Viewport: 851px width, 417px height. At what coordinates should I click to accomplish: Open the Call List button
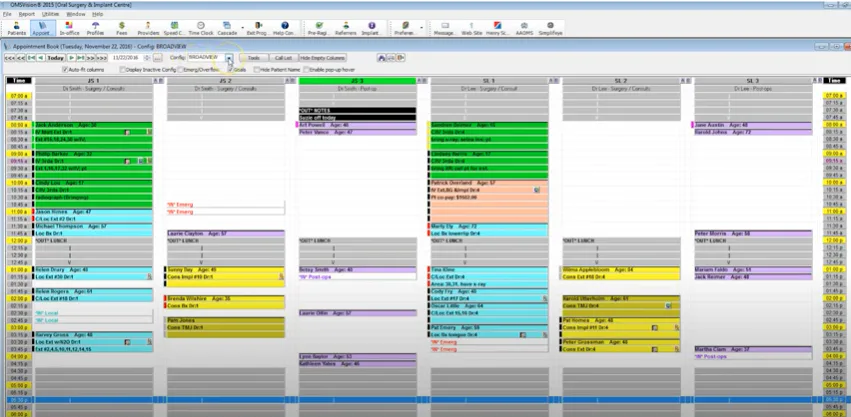(283, 58)
